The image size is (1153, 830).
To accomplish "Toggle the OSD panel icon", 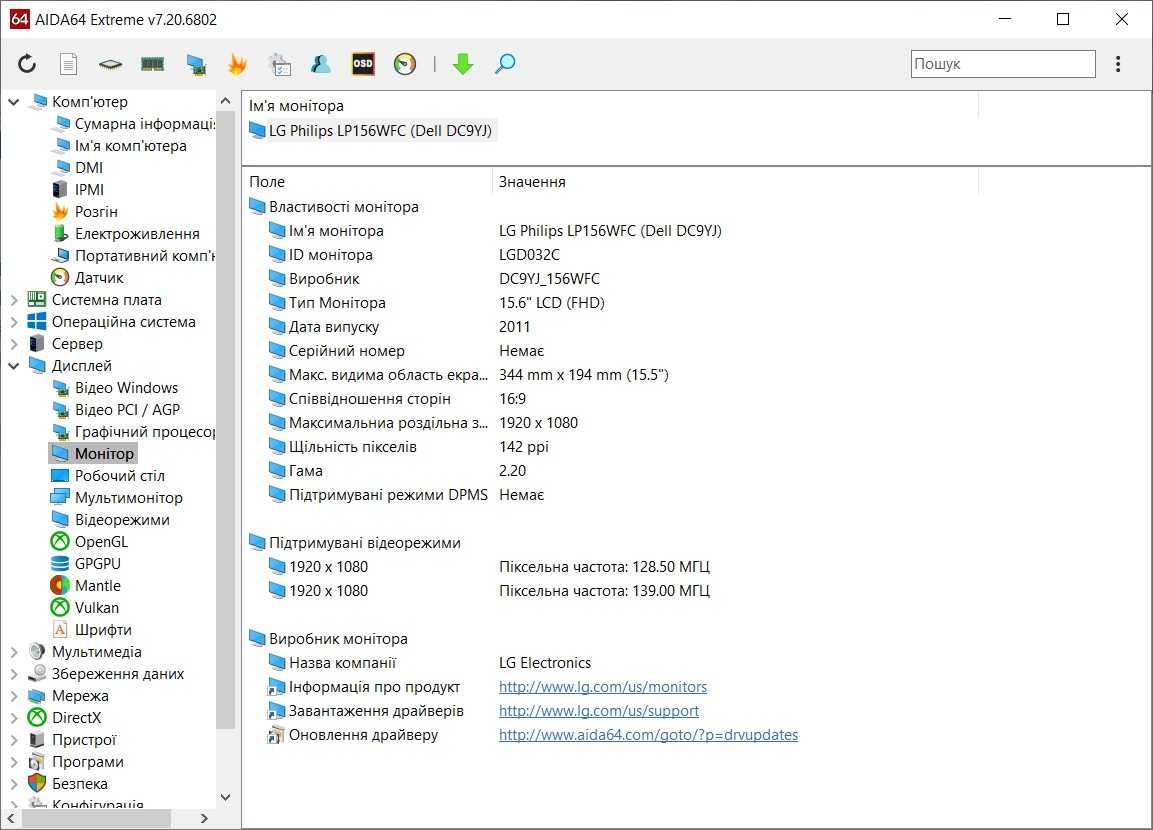I will click(363, 64).
